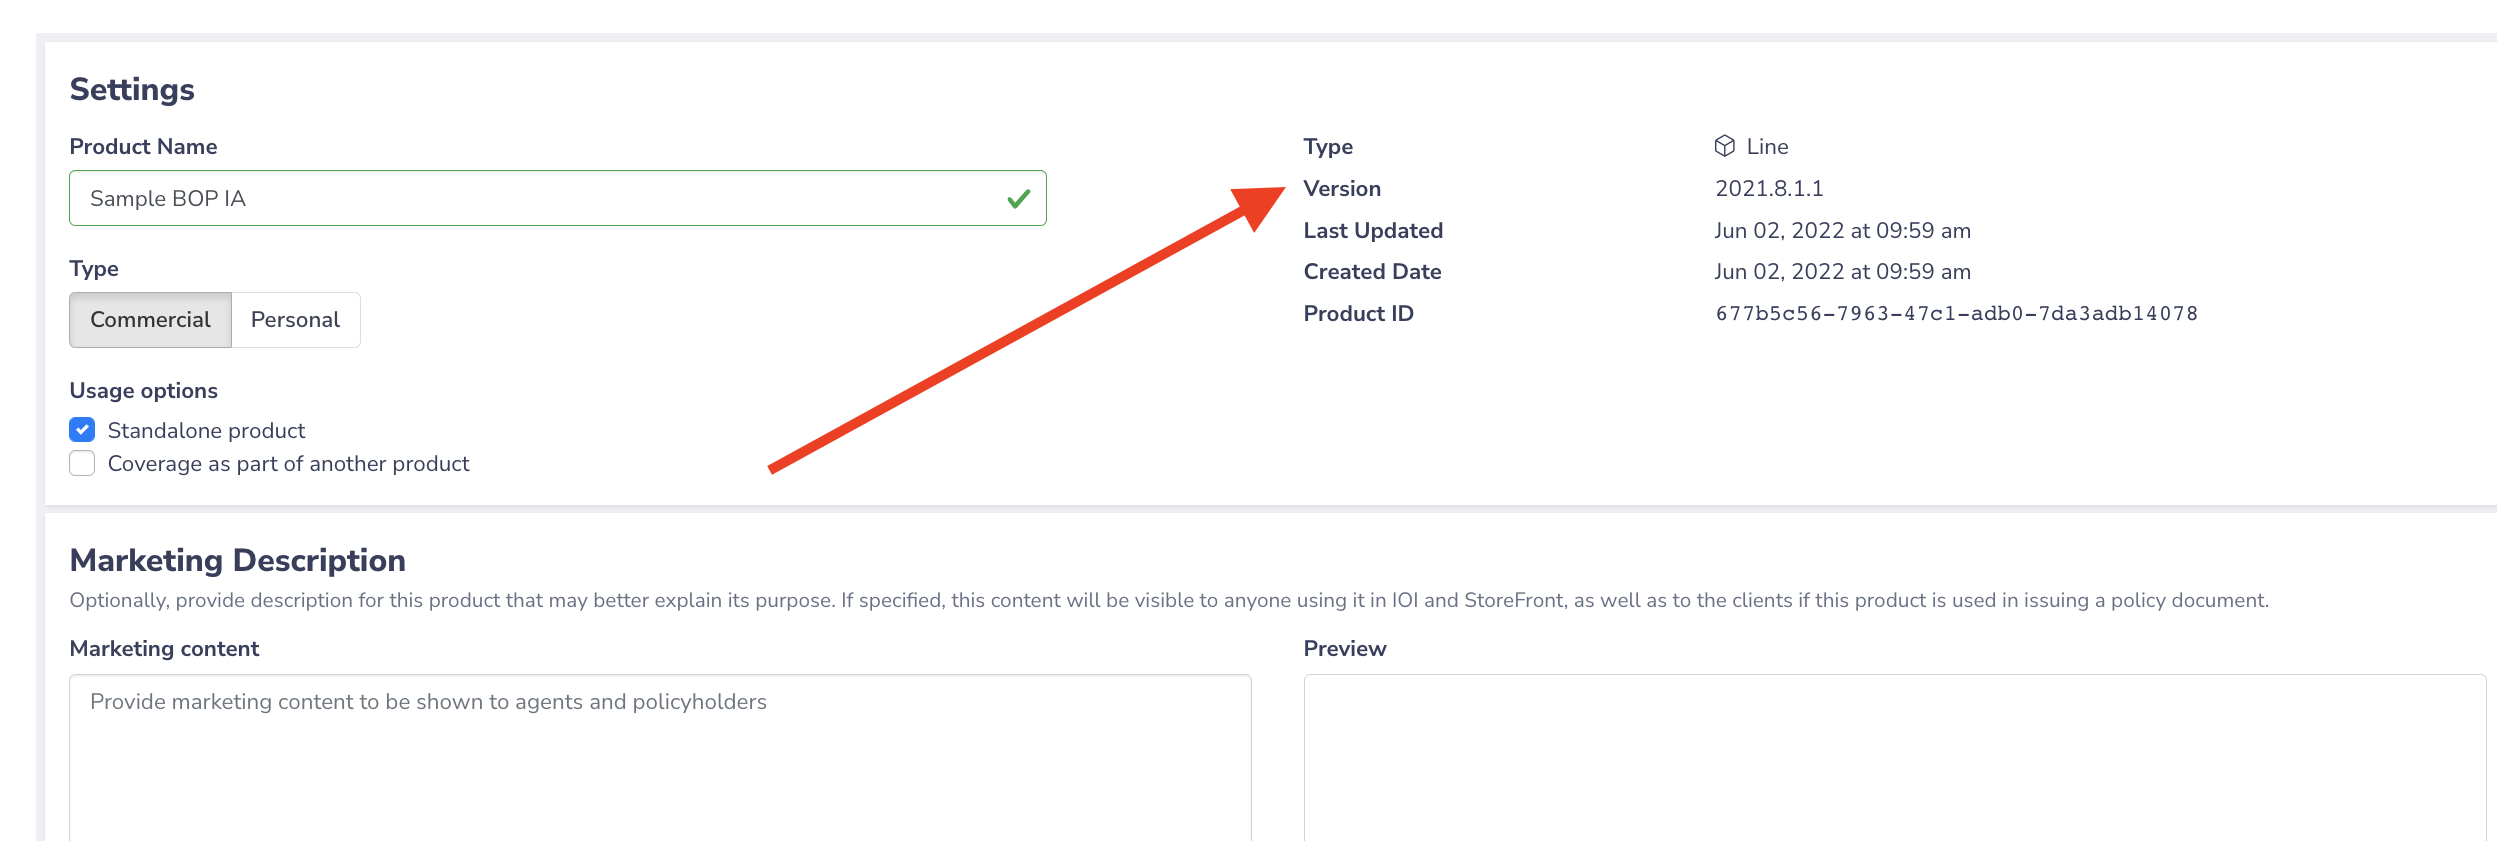Viewport: 2497px width, 841px height.
Task: Switch product type to Personal
Action: (296, 320)
